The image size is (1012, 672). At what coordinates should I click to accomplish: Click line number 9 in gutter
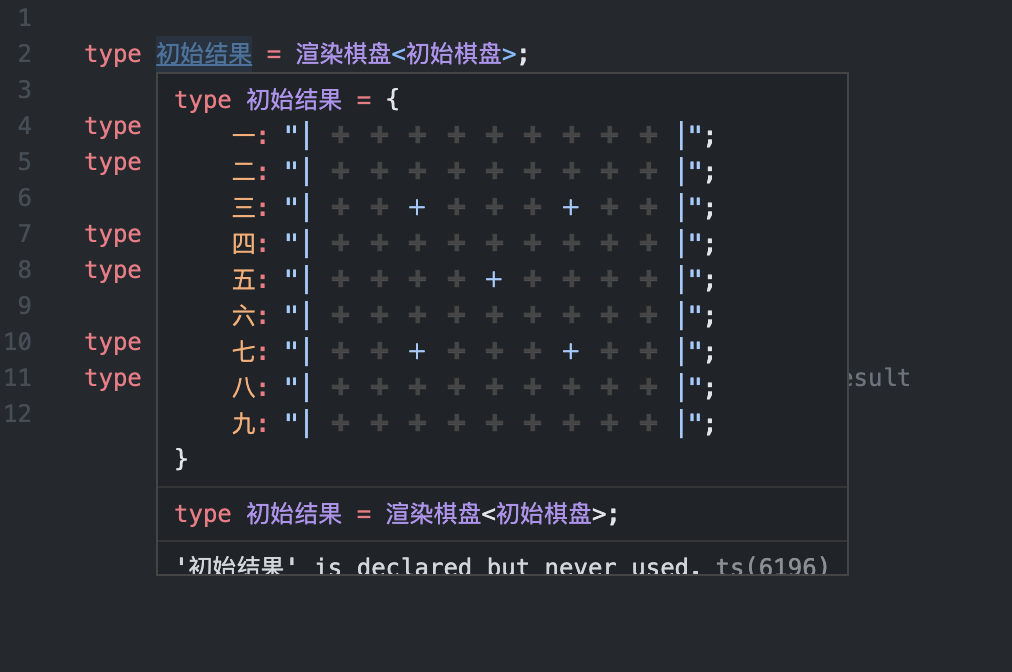(x=25, y=305)
